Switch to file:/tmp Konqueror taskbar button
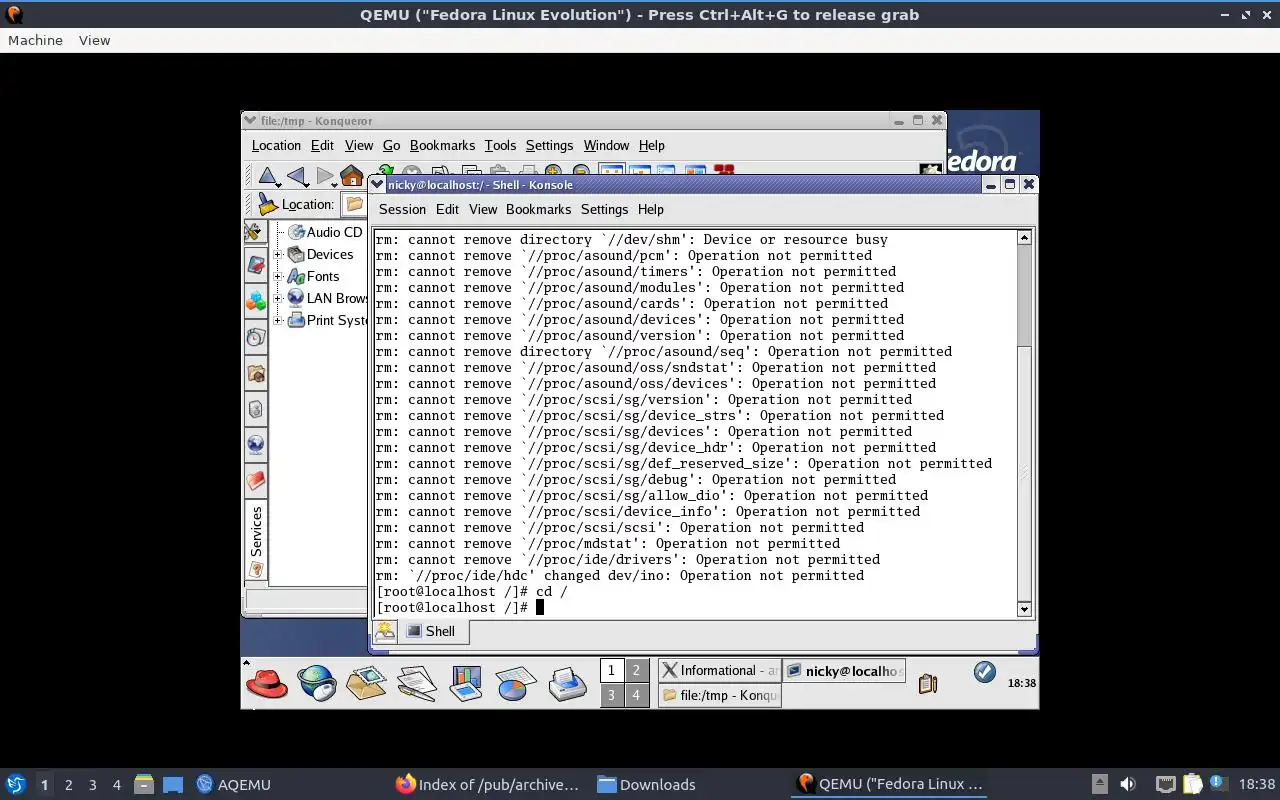Screen dimensions: 1280x800 click(x=720, y=695)
